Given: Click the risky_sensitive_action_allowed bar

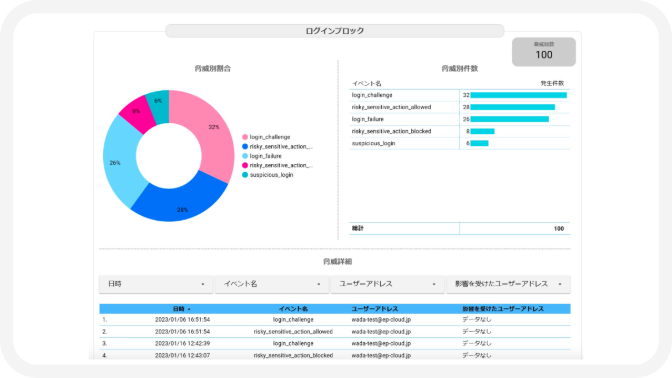Looking at the screenshot, I should click(513, 107).
